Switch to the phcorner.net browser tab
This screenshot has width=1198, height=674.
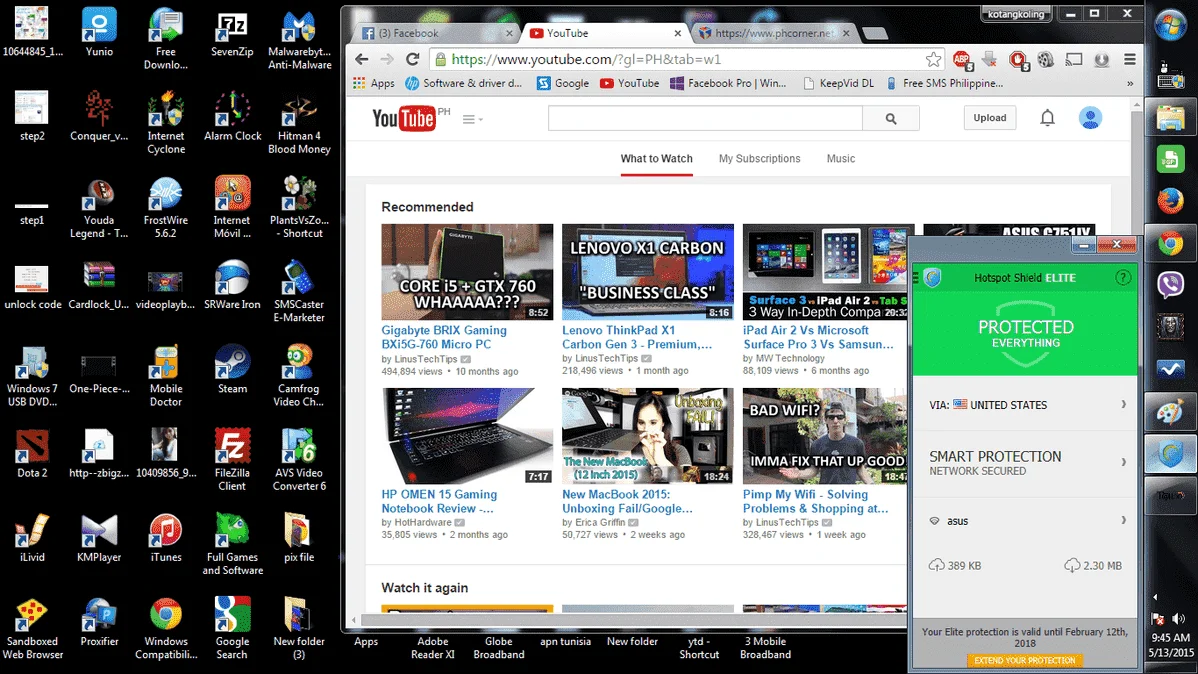[774, 33]
